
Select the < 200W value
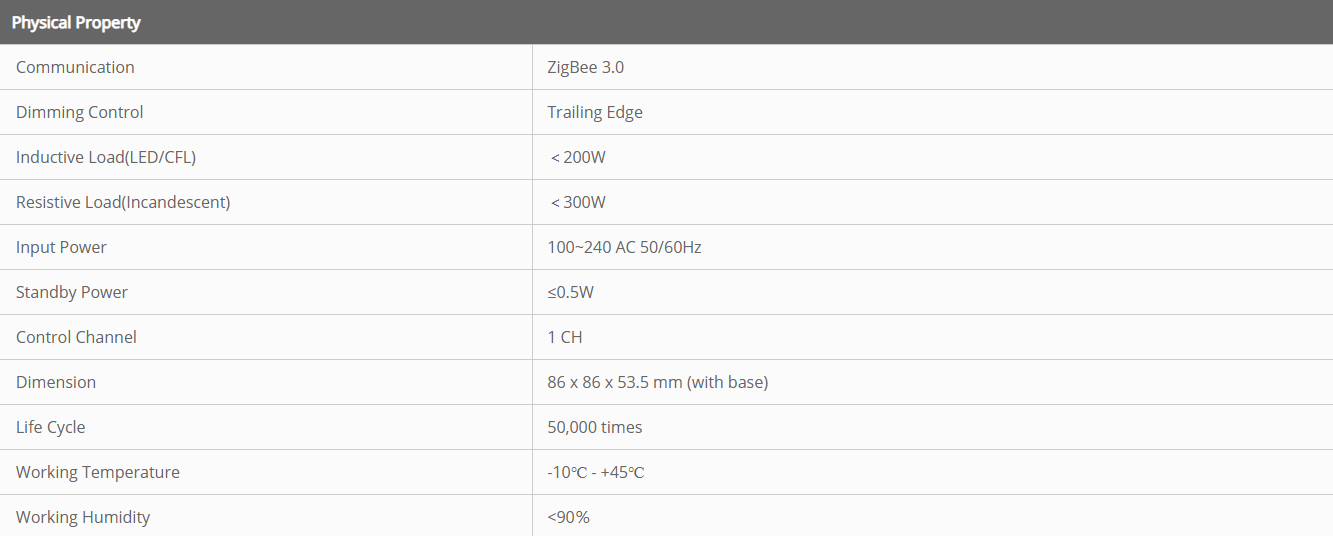578,157
